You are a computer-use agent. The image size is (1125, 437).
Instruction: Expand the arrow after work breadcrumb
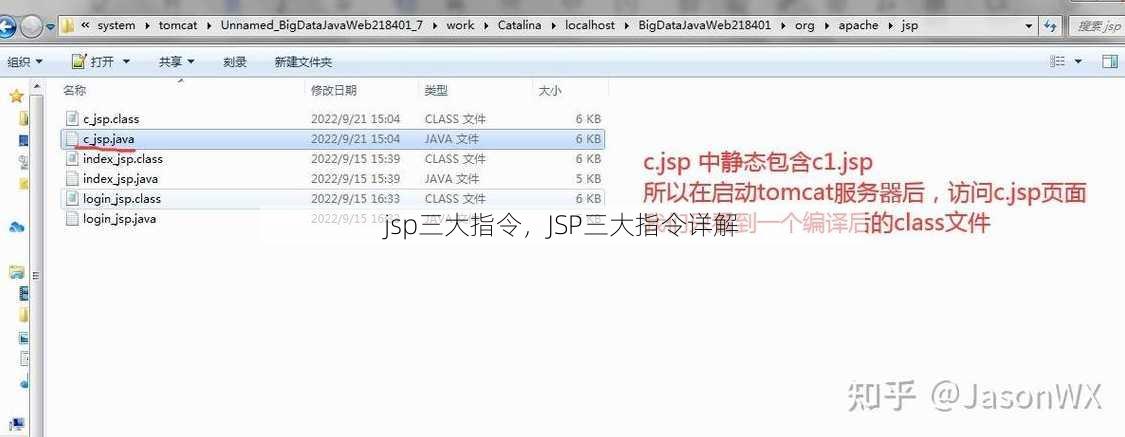[x=486, y=26]
